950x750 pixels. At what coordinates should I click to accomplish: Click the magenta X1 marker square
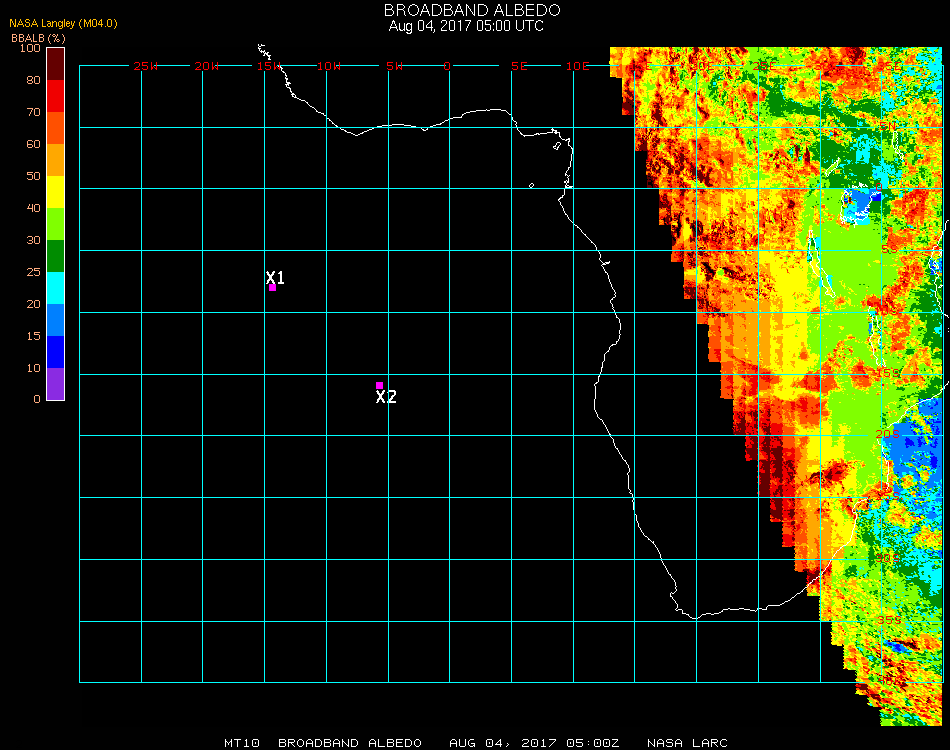coord(273,288)
